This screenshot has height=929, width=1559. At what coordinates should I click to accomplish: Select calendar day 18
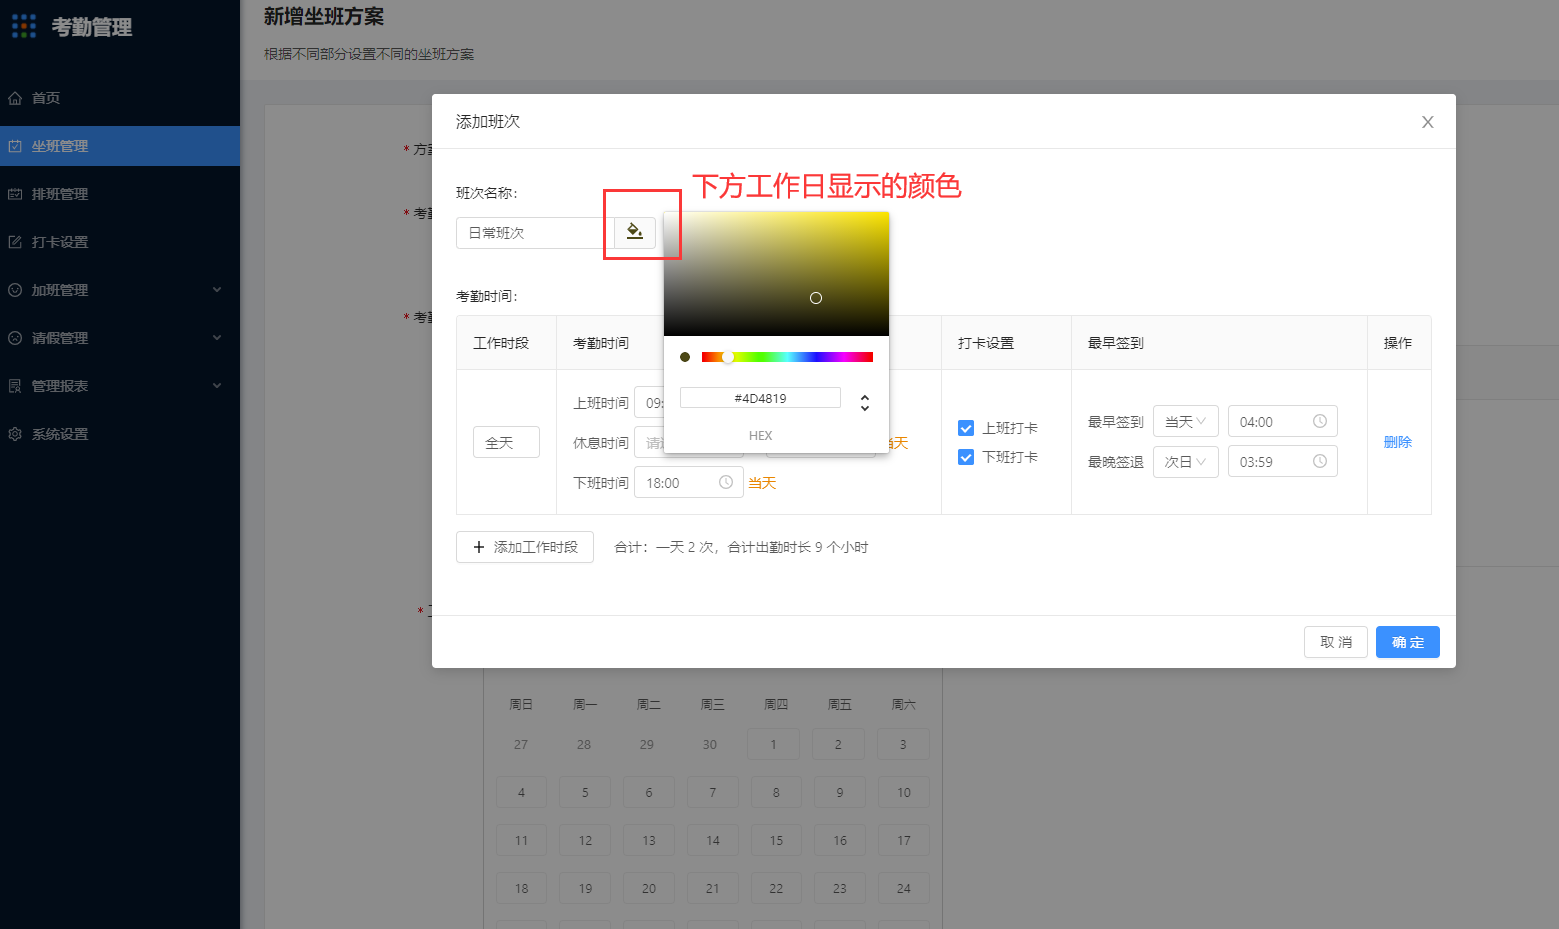pos(521,888)
